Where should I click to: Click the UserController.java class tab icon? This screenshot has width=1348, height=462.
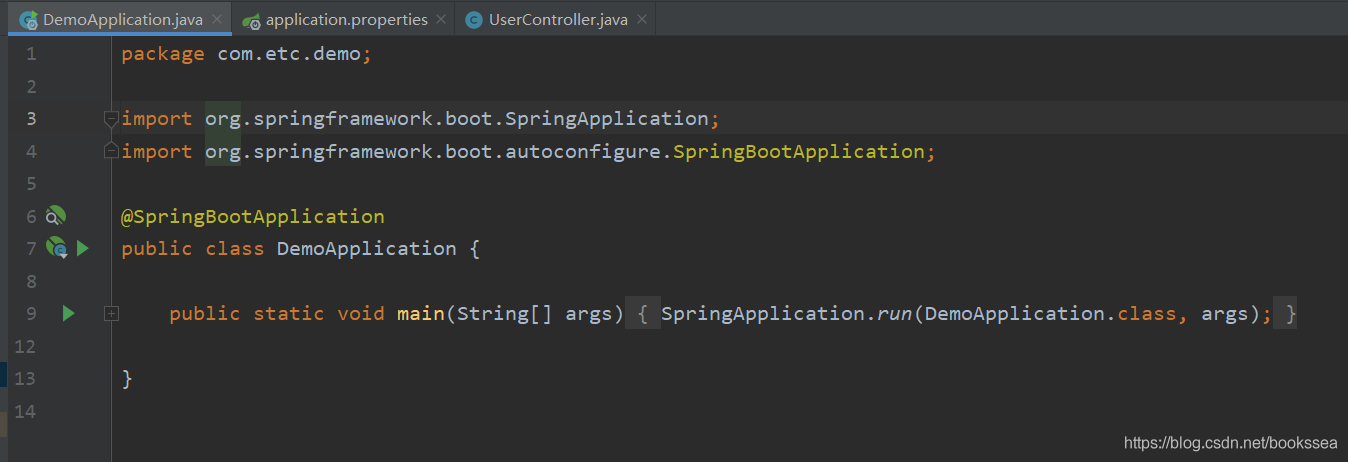click(x=474, y=20)
